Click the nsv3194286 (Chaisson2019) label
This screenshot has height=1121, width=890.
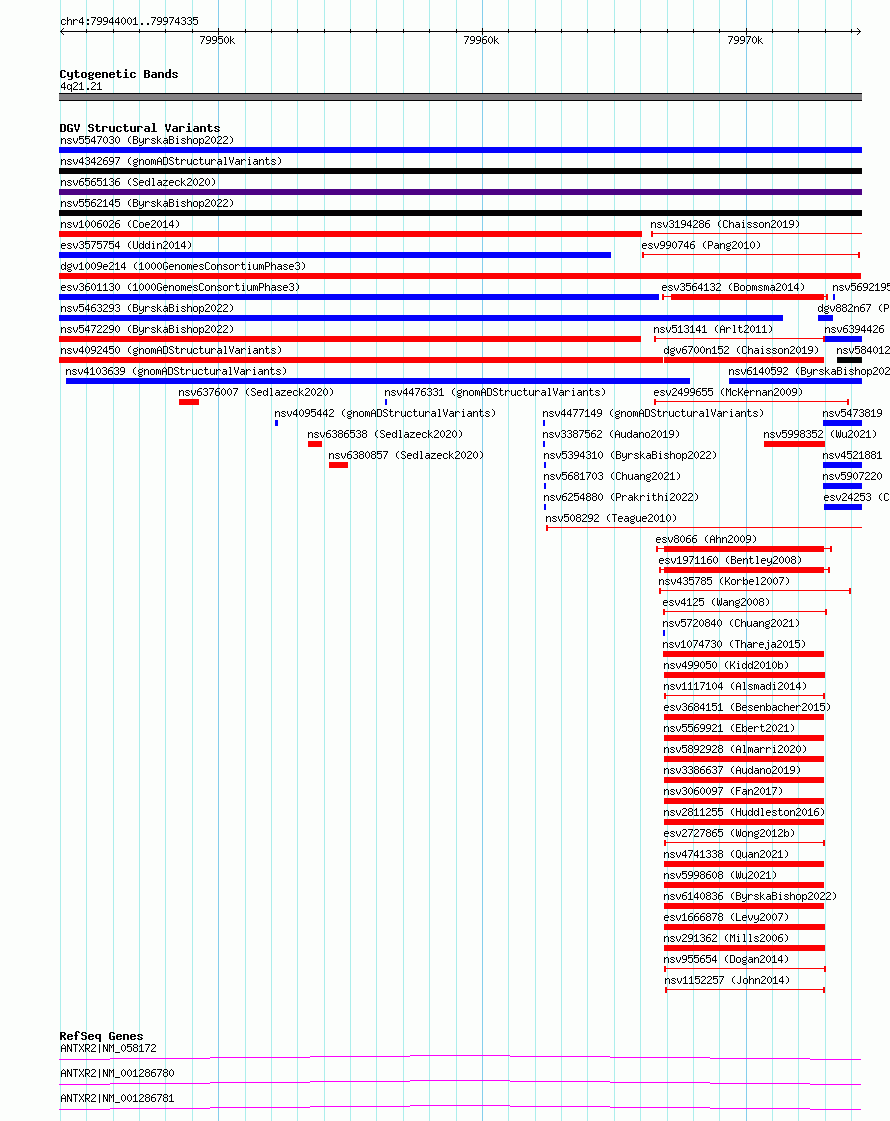point(725,224)
